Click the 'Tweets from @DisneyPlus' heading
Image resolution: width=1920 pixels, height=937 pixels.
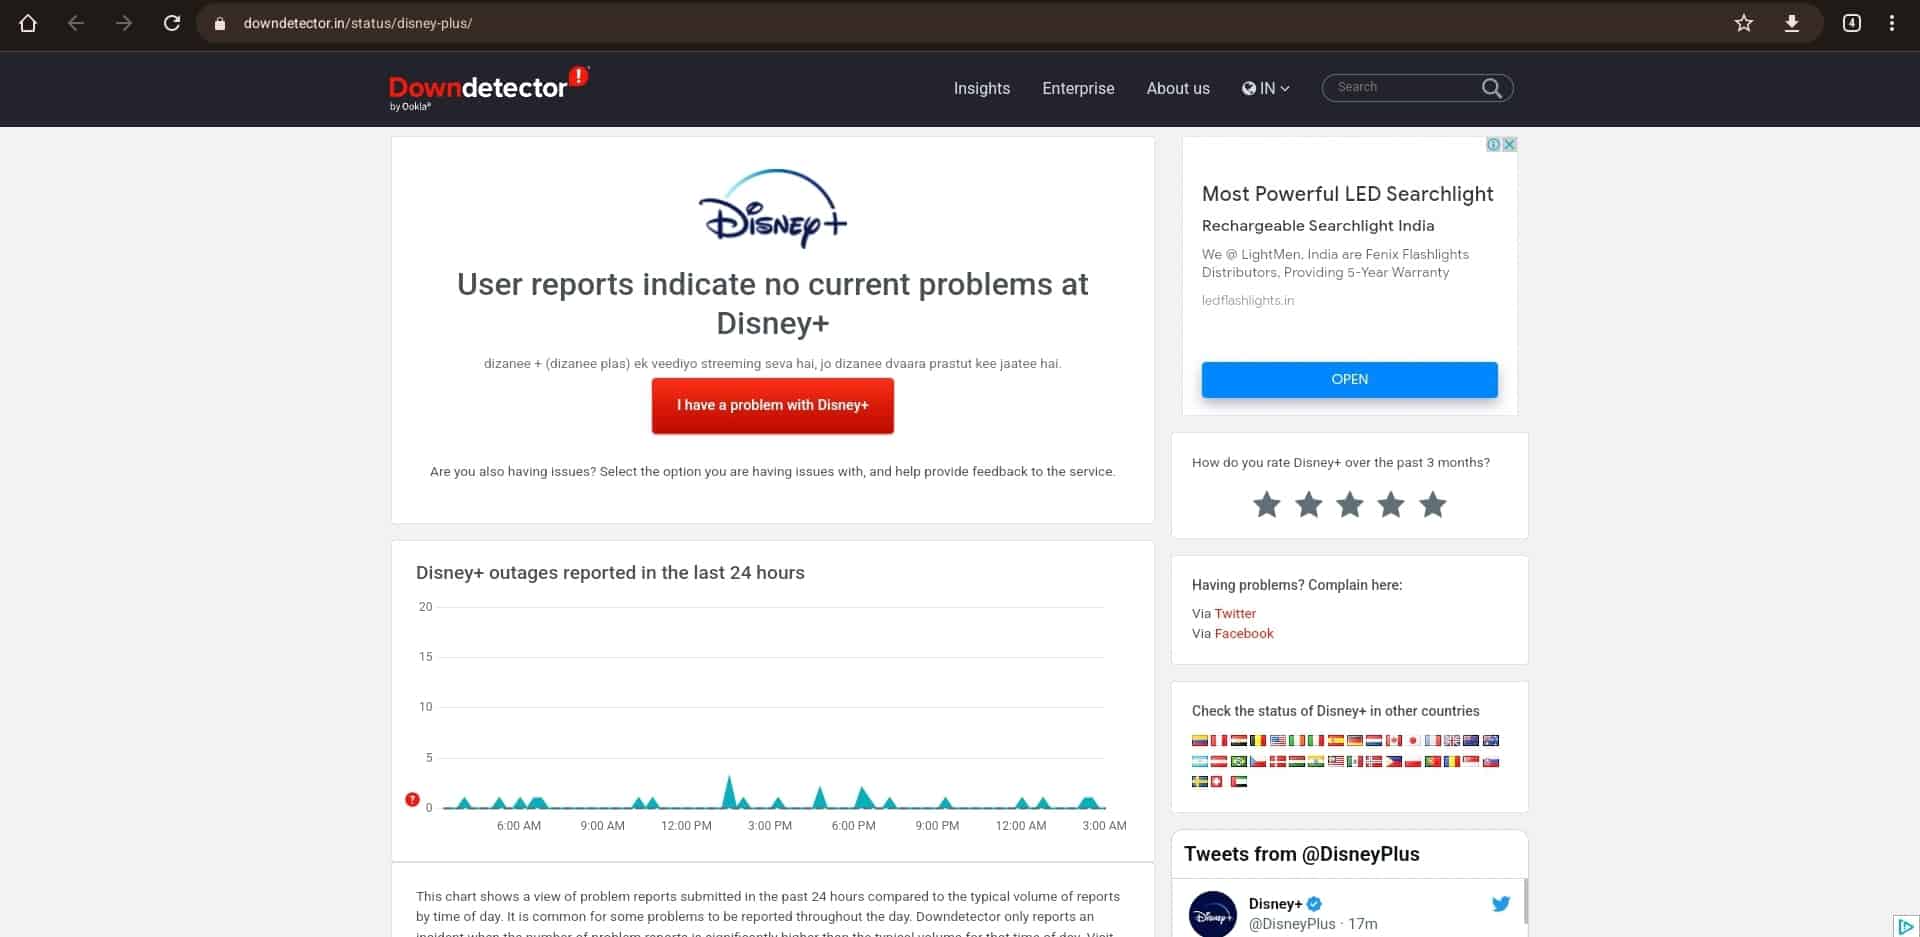(x=1302, y=854)
